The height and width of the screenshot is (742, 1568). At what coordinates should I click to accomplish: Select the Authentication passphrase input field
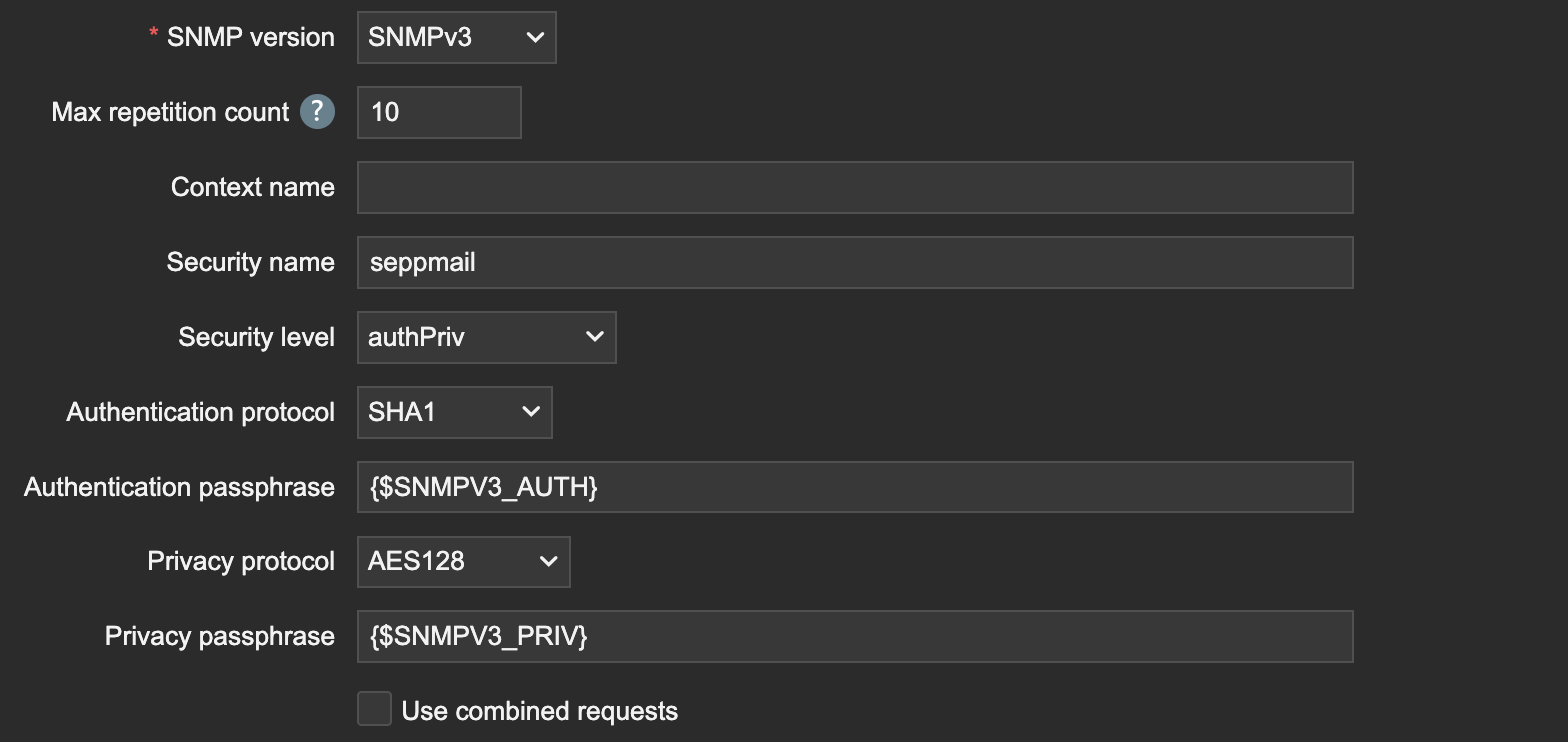coord(854,487)
